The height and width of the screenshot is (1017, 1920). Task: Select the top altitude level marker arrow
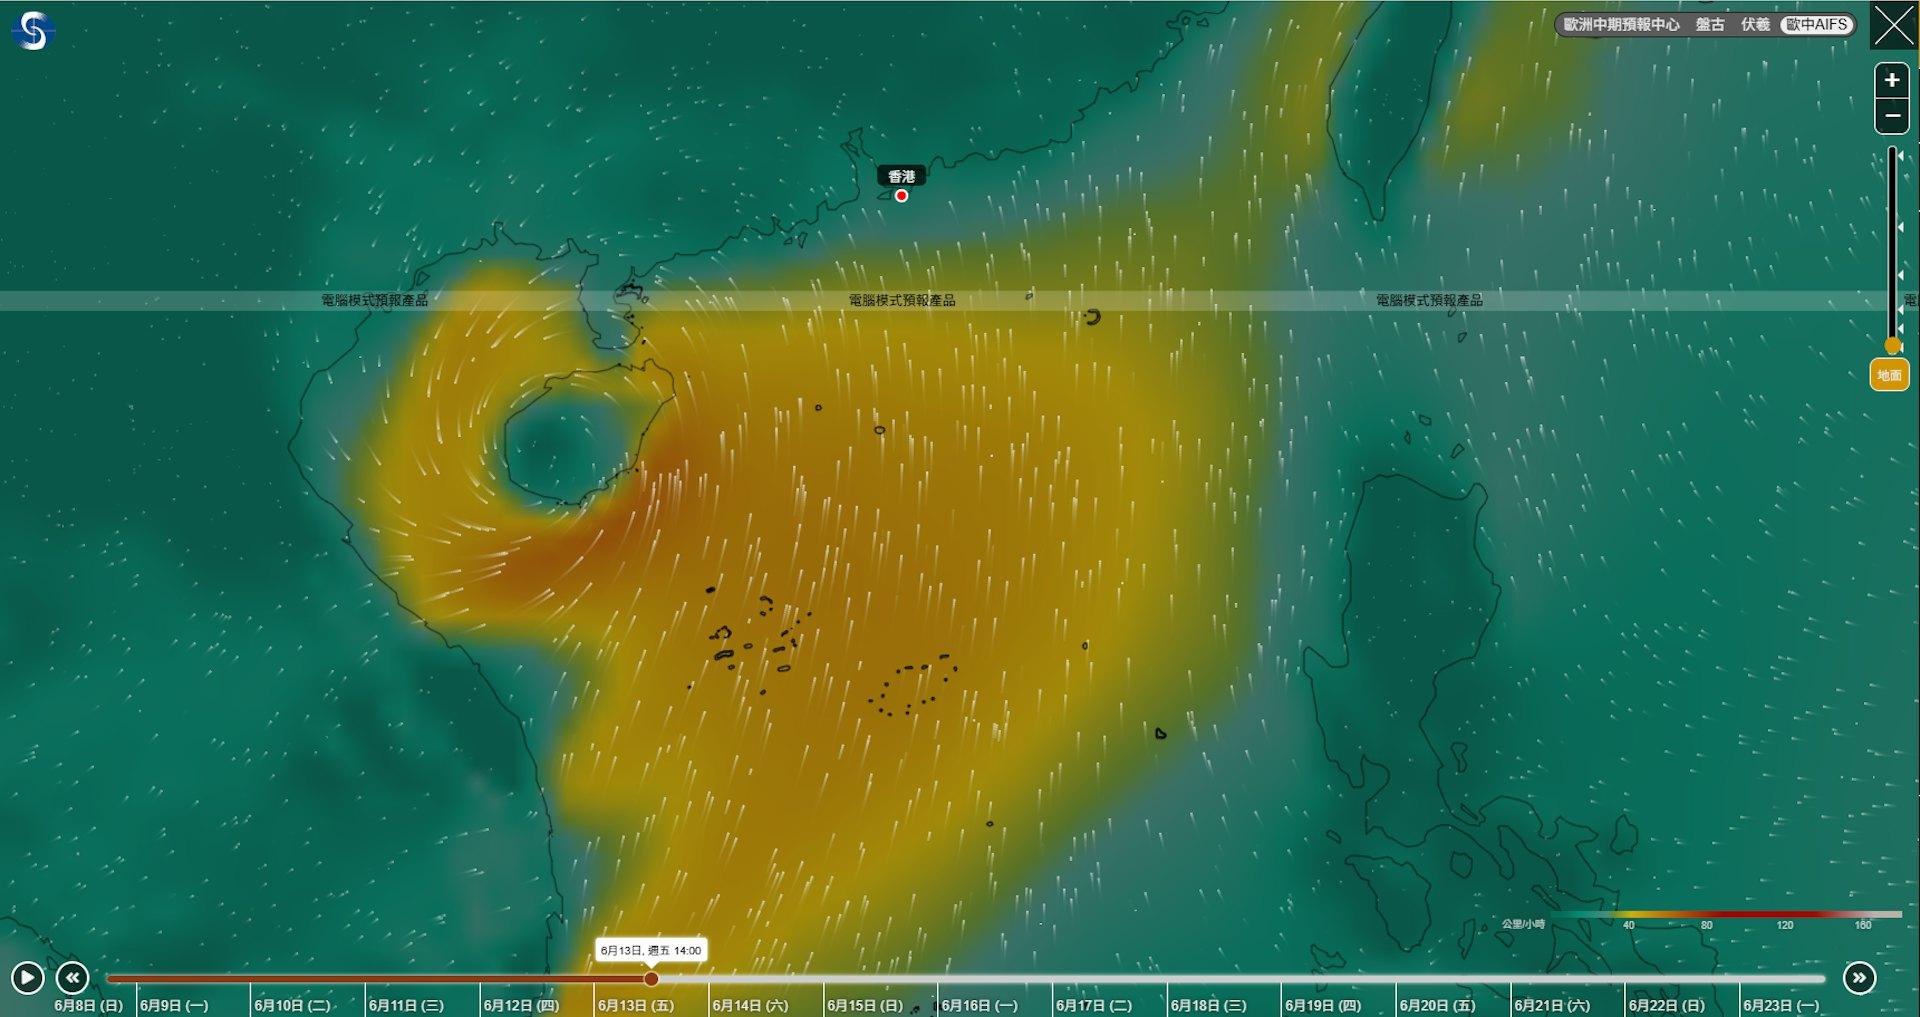point(1901,155)
